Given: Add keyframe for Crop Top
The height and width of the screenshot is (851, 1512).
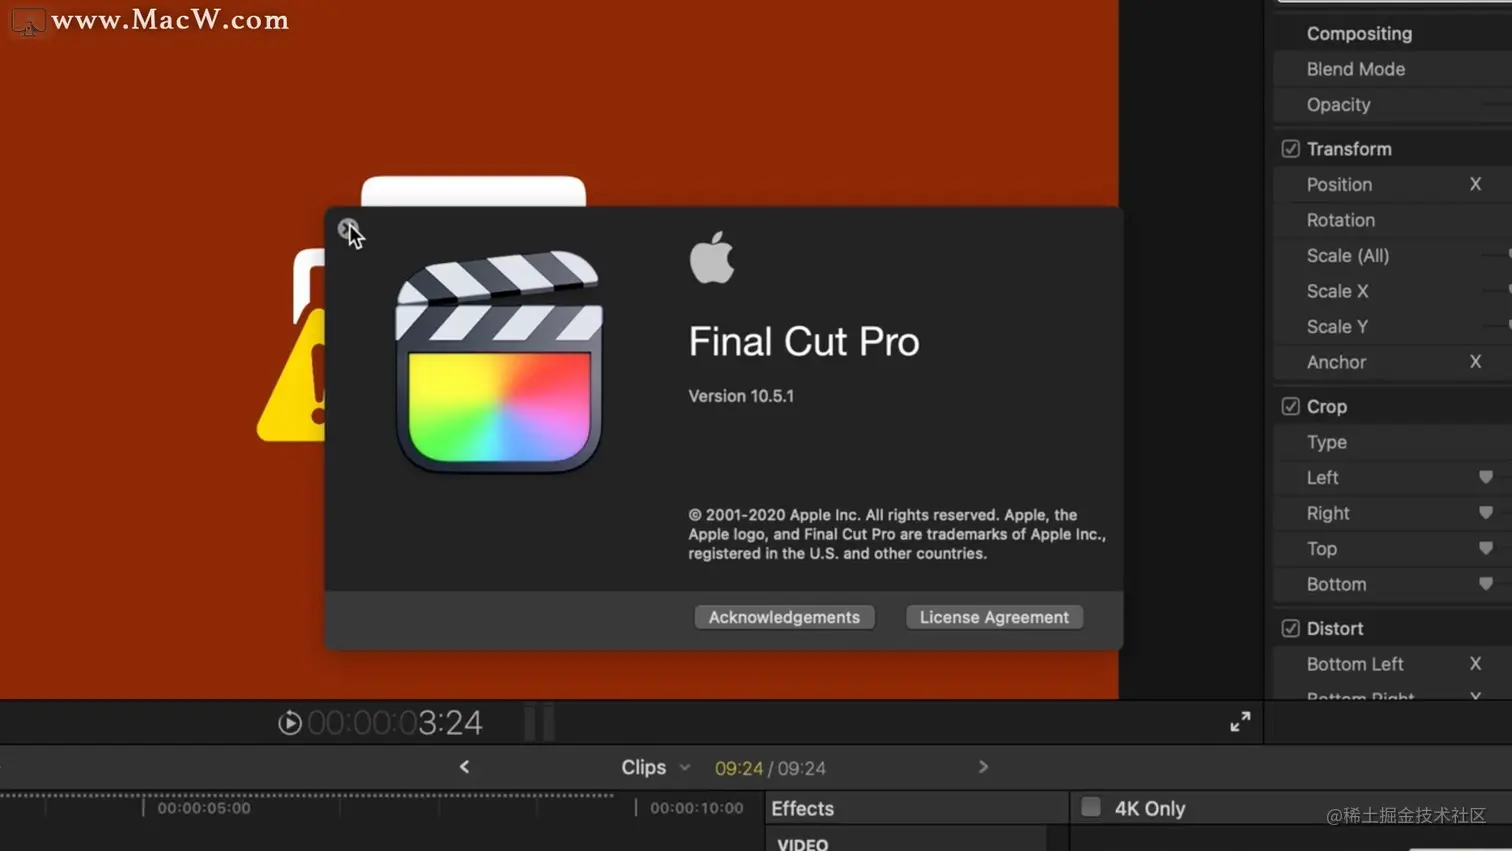Looking at the screenshot, I should tap(1486, 549).
